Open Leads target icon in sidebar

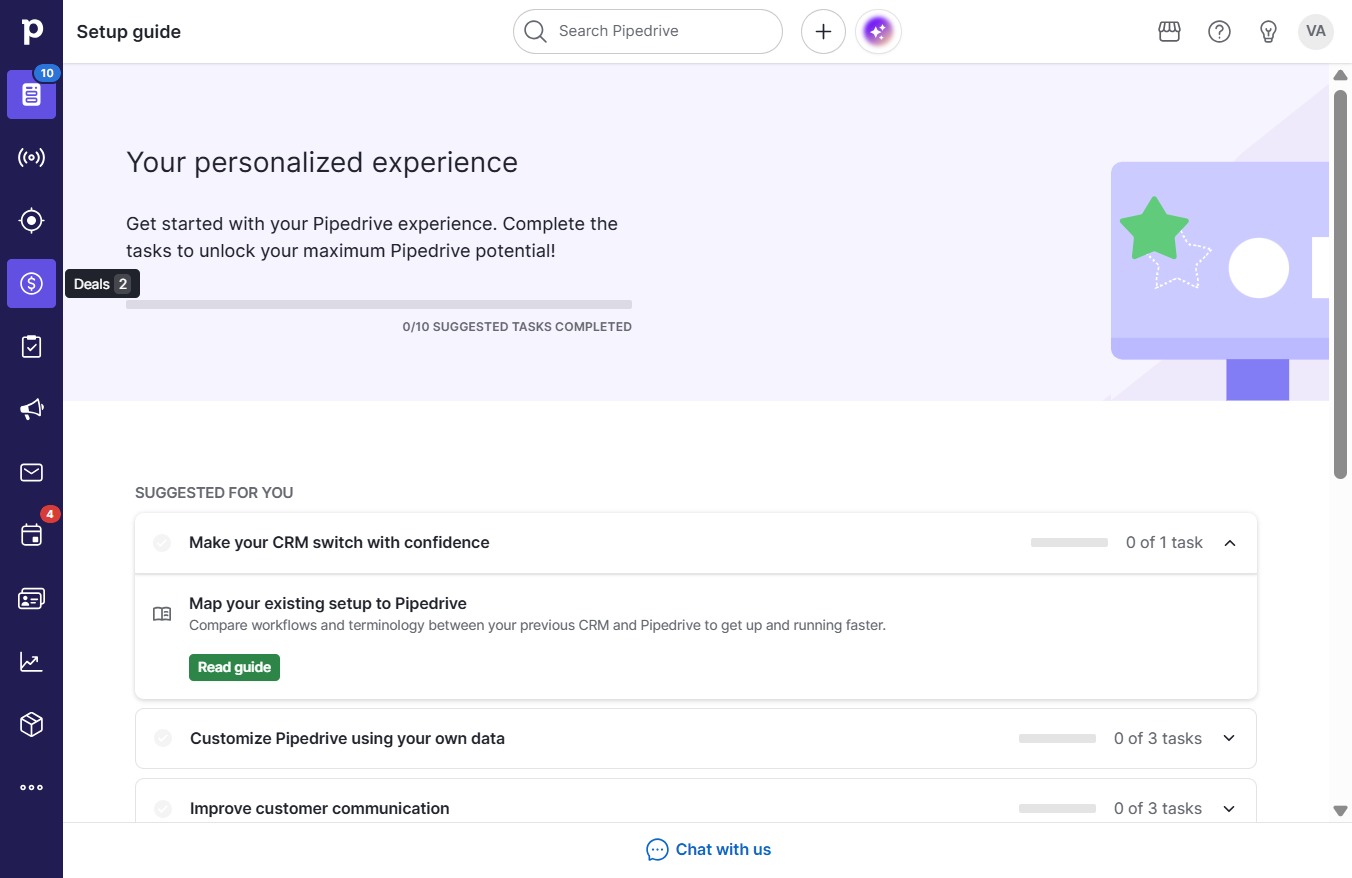32,221
